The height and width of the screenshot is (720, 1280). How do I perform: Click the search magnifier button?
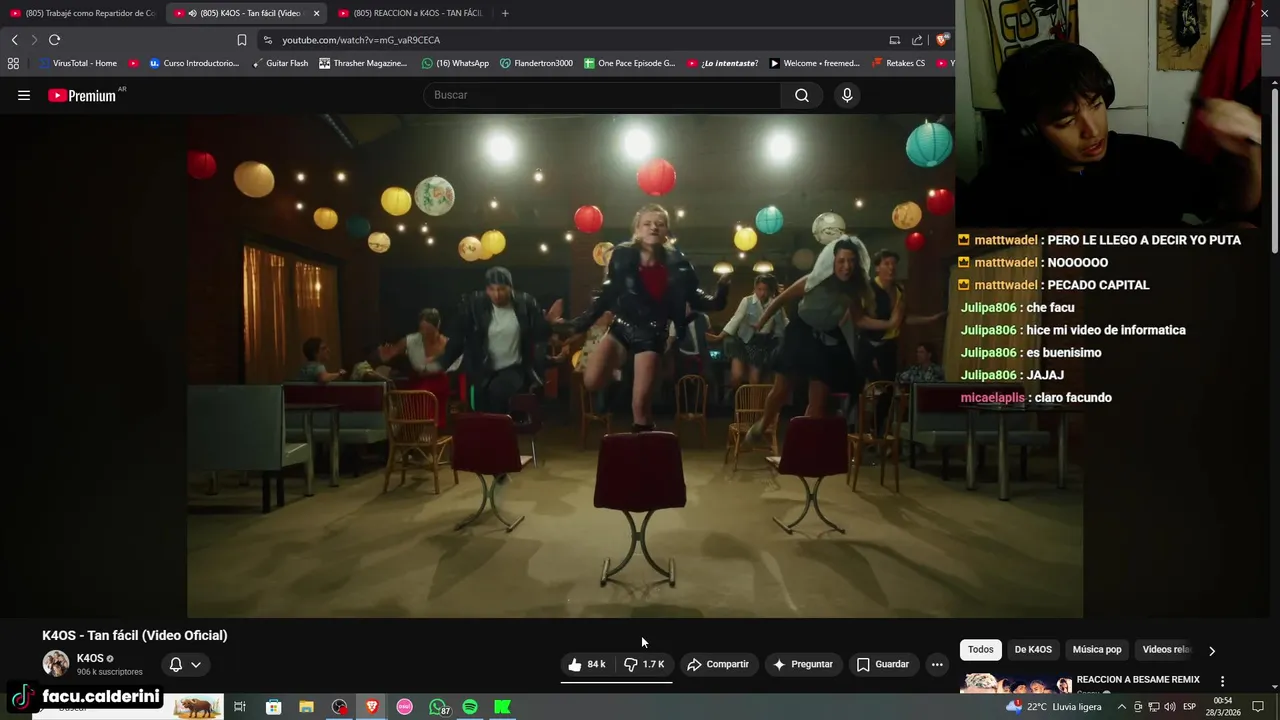pos(801,95)
